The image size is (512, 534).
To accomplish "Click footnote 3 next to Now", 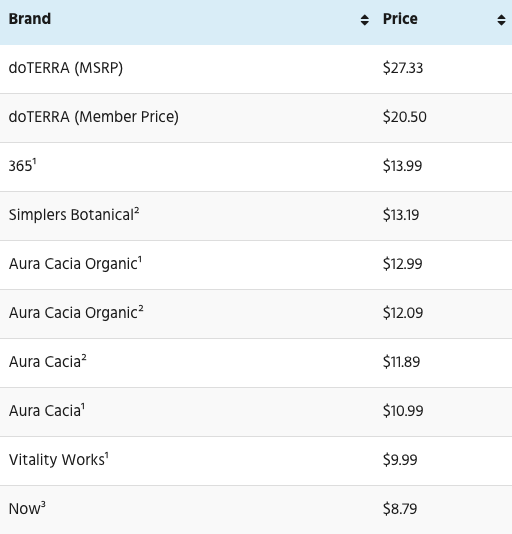I will pyautogui.click(x=43, y=504).
